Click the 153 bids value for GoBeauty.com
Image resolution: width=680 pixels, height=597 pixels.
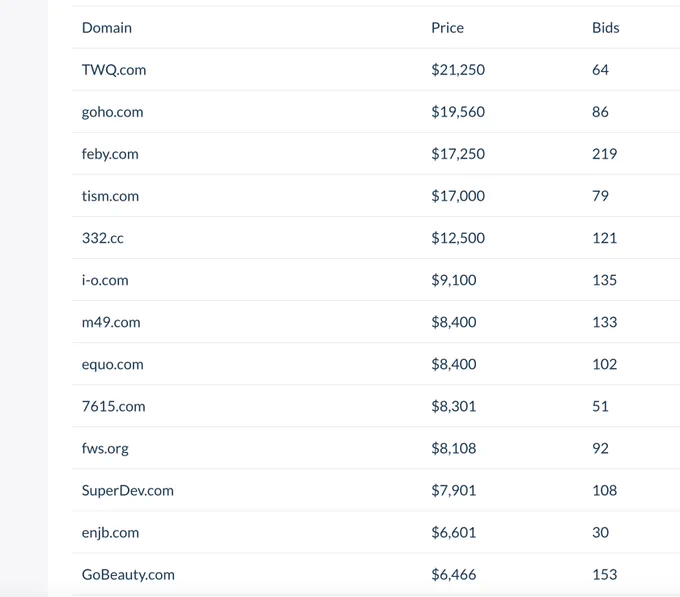coord(605,574)
